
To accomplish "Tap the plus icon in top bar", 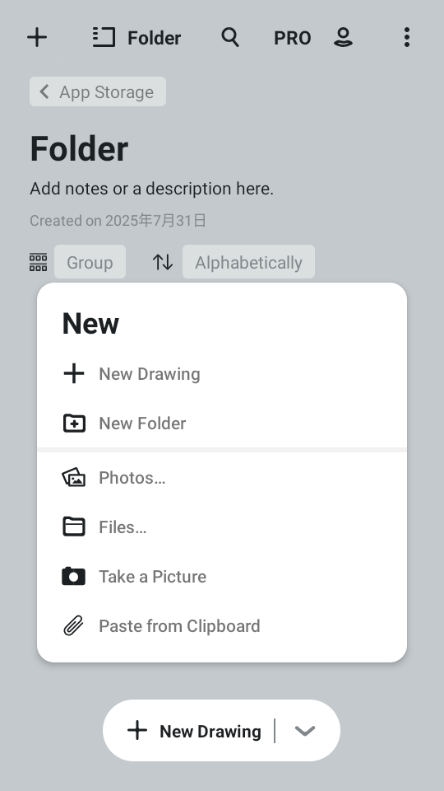I will pos(37,37).
